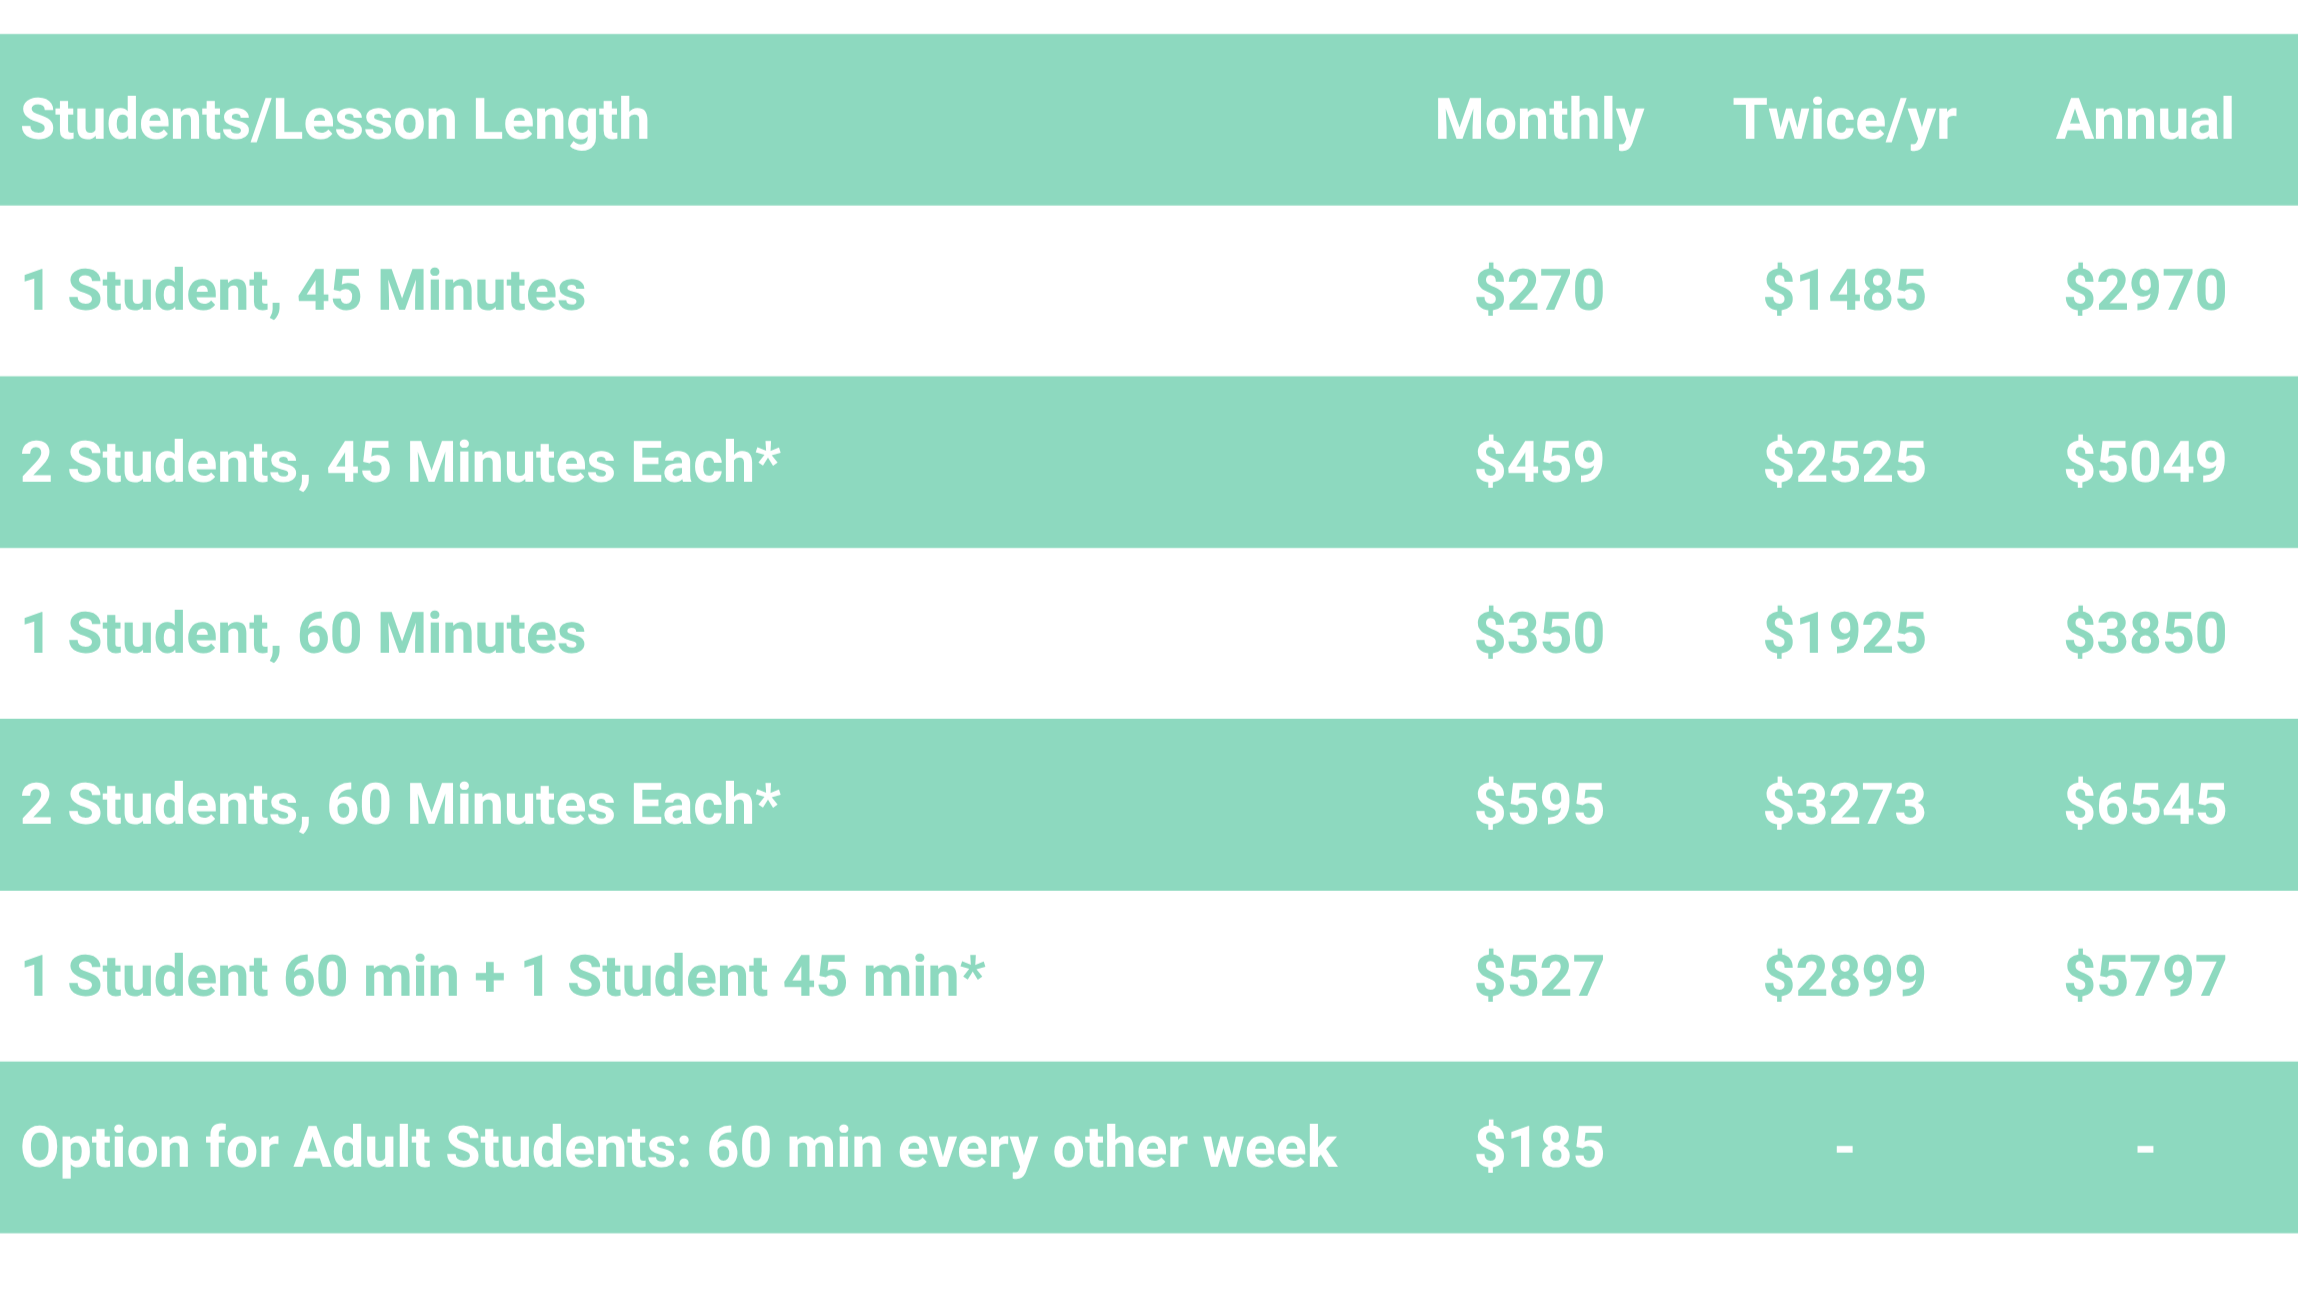Click the $270 monthly price
Viewport: 2304px width, 1296px height.
click(1539, 290)
